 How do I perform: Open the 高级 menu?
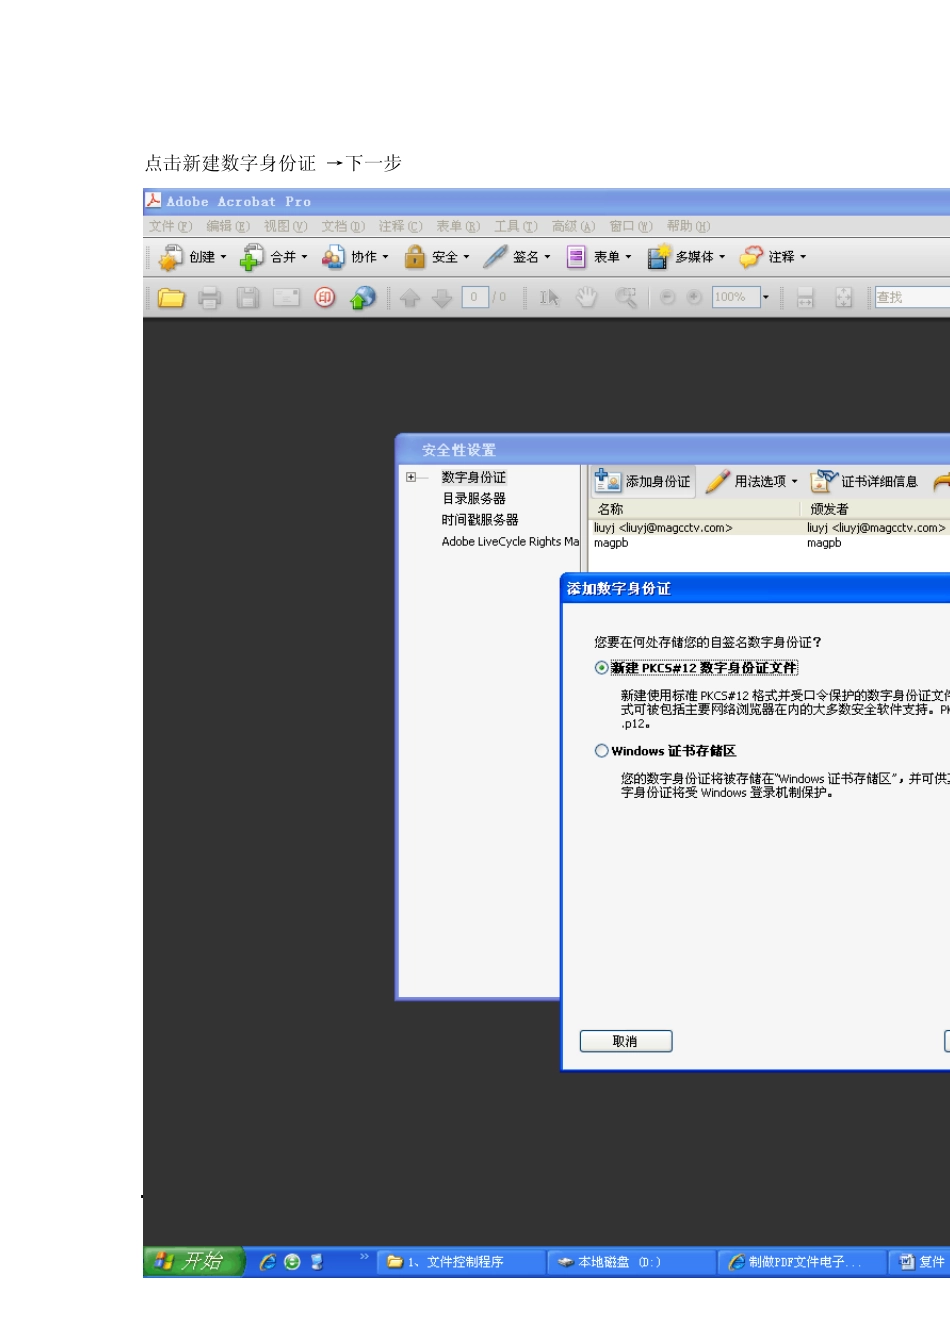click(573, 227)
